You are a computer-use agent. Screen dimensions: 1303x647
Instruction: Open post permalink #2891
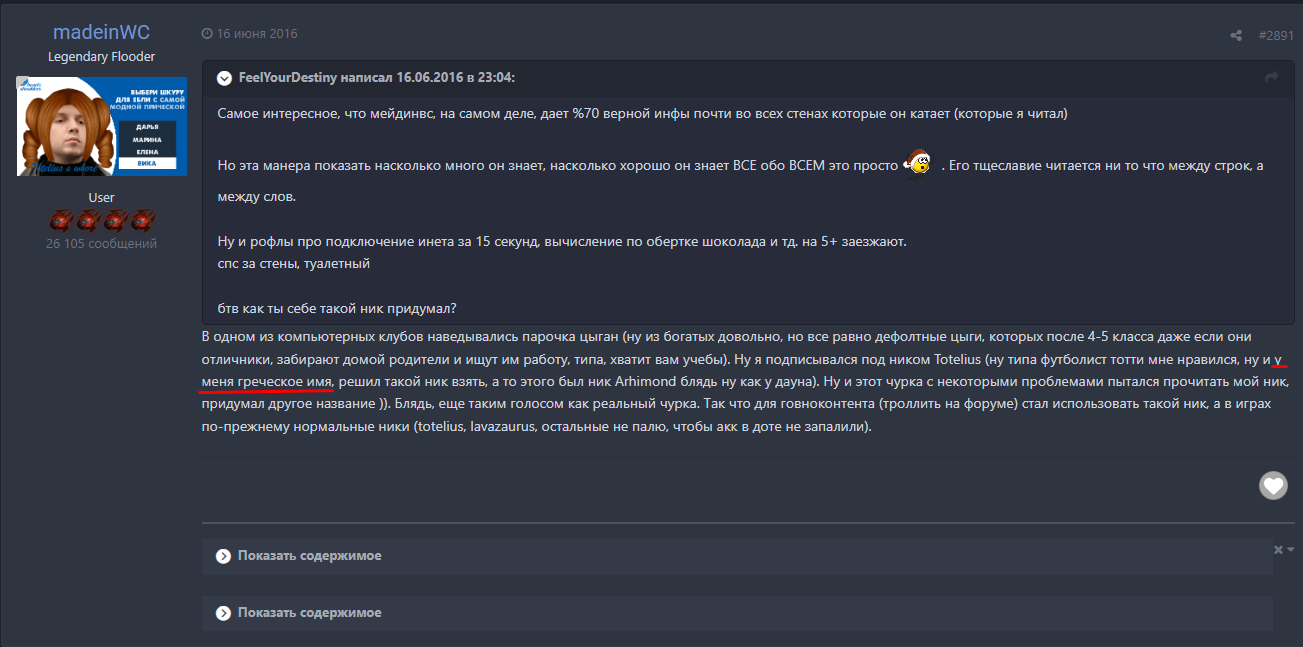click(1276, 35)
